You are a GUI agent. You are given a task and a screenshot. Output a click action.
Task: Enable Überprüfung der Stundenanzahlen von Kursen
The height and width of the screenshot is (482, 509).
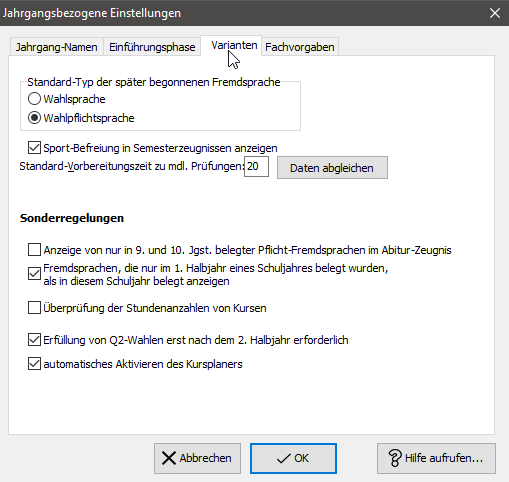point(34,308)
